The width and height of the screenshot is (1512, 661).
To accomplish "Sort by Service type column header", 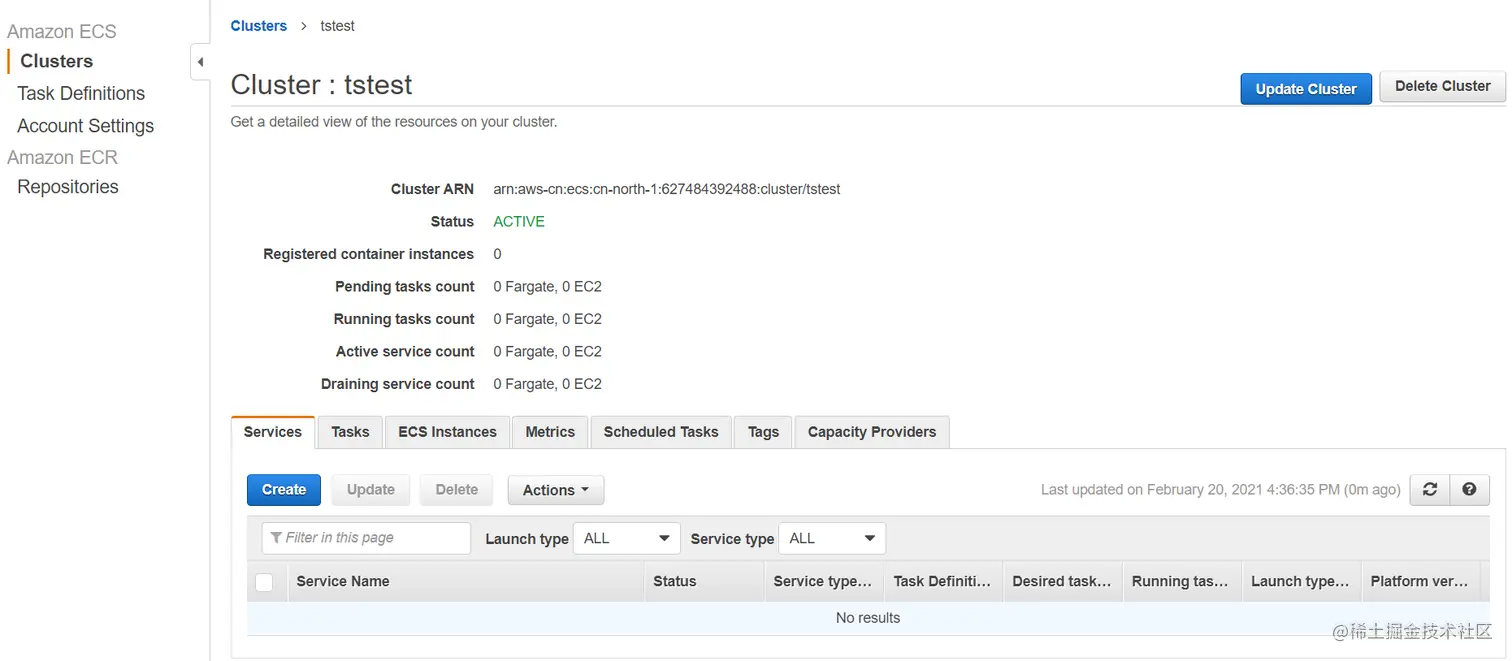I will (822, 581).
